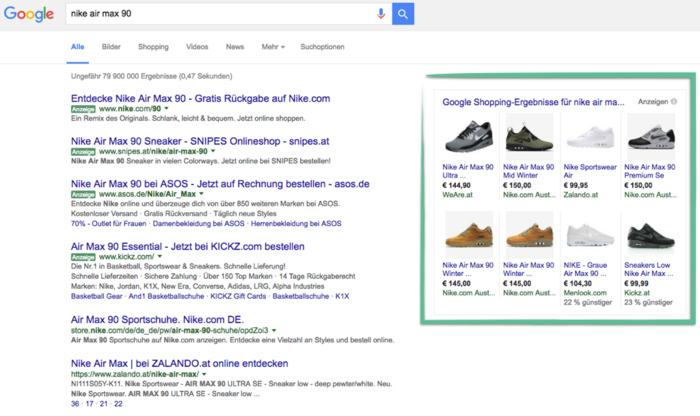This screenshot has height=416, width=700.
Task: Click the info icon next to Anzeigen
Action: pyautogui.click(x=674, y=102)
